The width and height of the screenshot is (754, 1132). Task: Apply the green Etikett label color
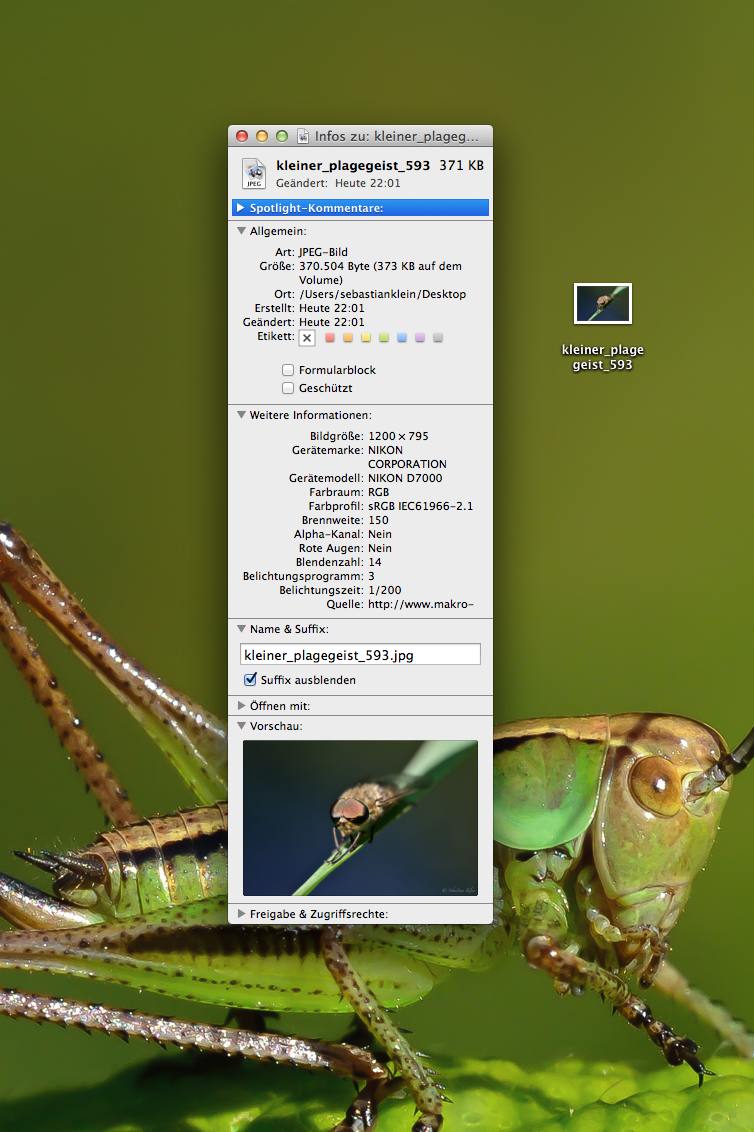[x=384, y=337]
